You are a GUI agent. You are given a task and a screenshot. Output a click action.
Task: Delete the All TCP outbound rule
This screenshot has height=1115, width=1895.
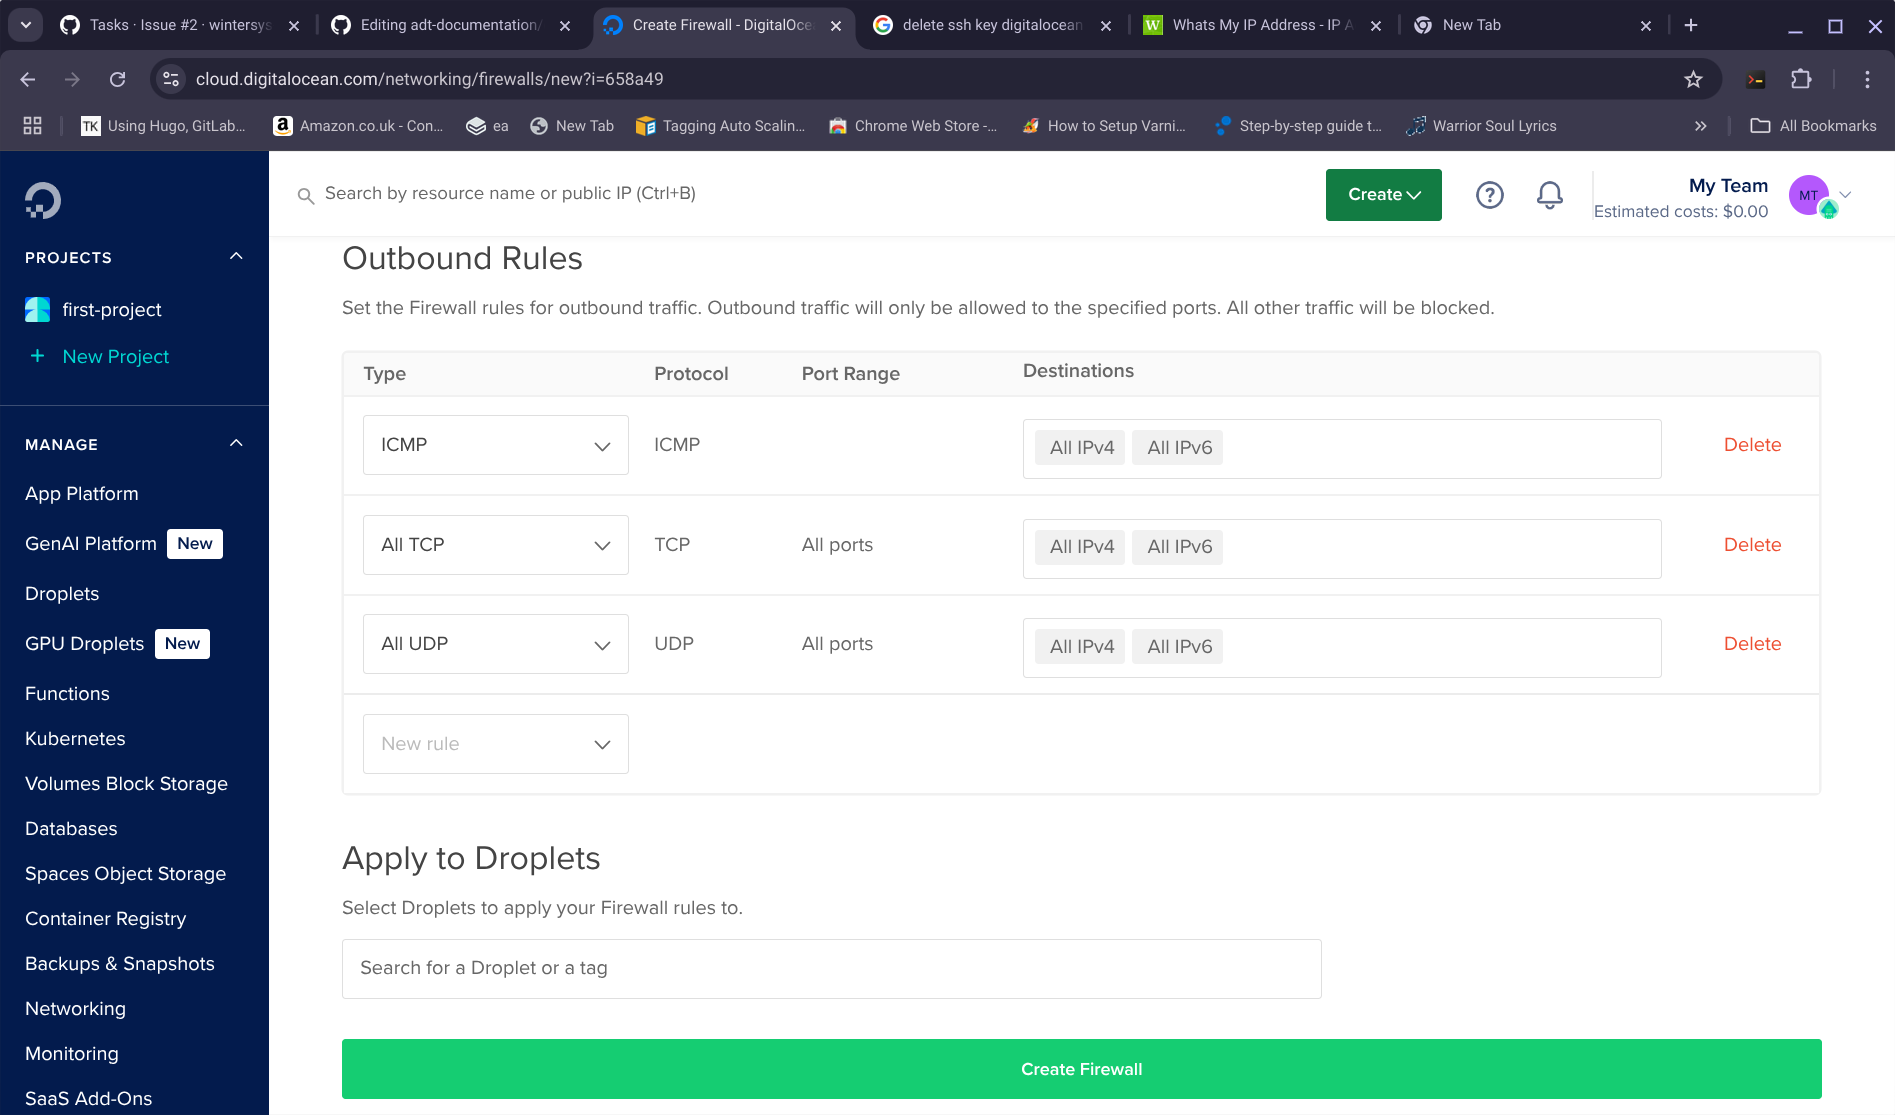point(1752,545)
